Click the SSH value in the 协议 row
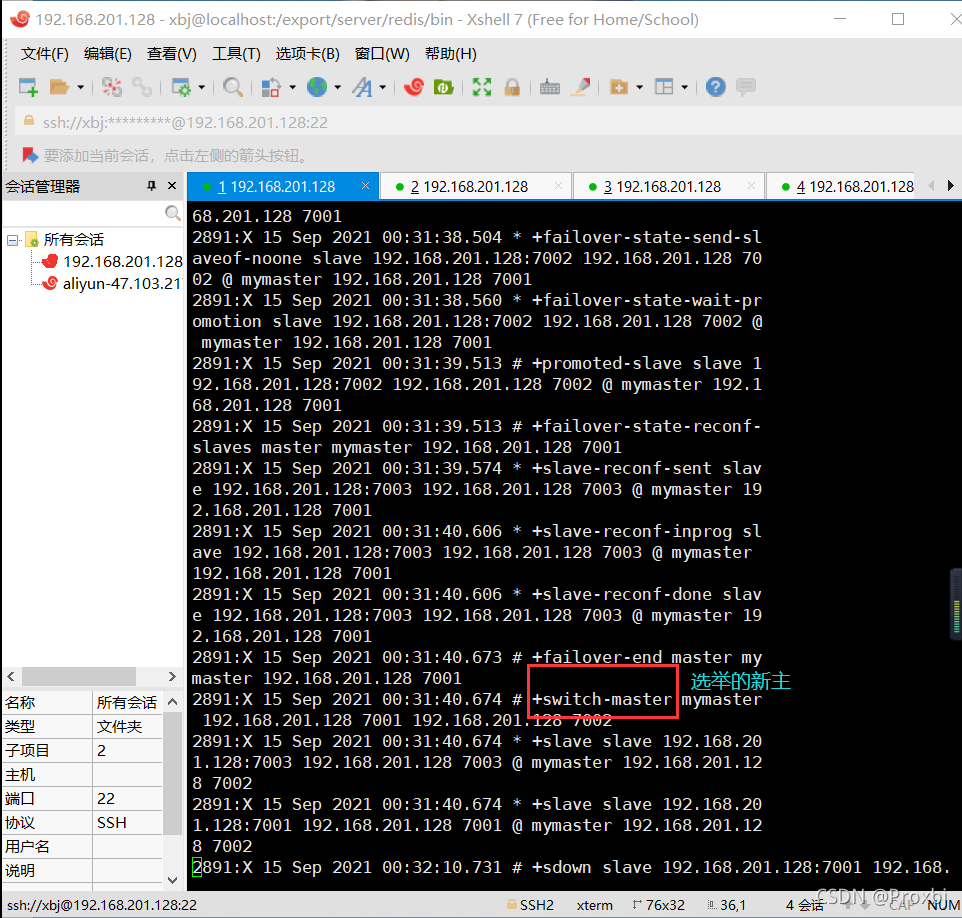Screen dimensions: 962x918 (x=112, y=822)
